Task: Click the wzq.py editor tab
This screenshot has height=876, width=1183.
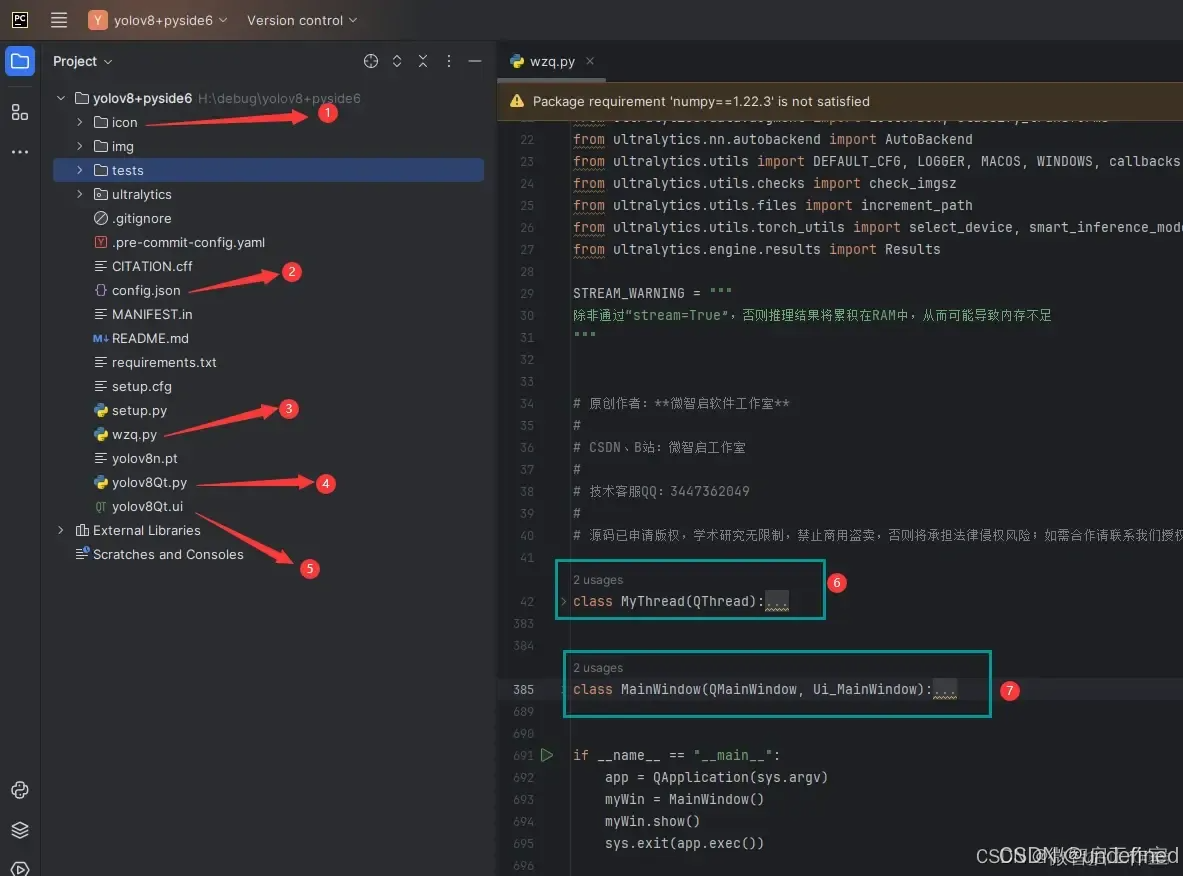Action: (x=551, y=61)
